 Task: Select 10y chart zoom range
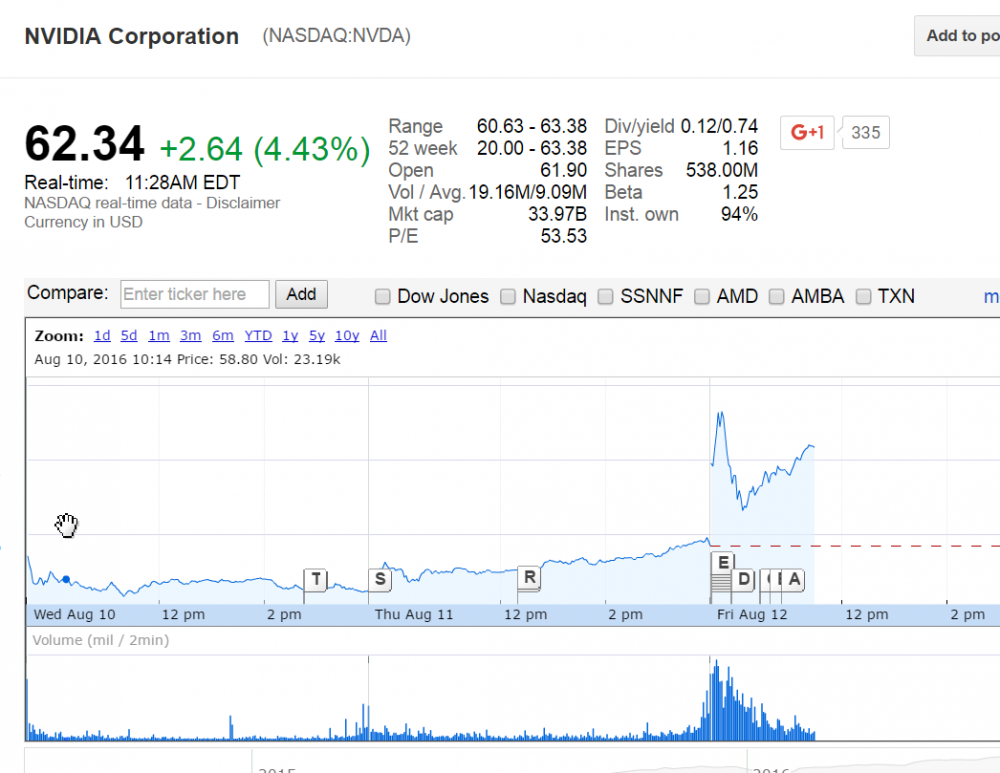pyautogui.click(x=347, y=335)
